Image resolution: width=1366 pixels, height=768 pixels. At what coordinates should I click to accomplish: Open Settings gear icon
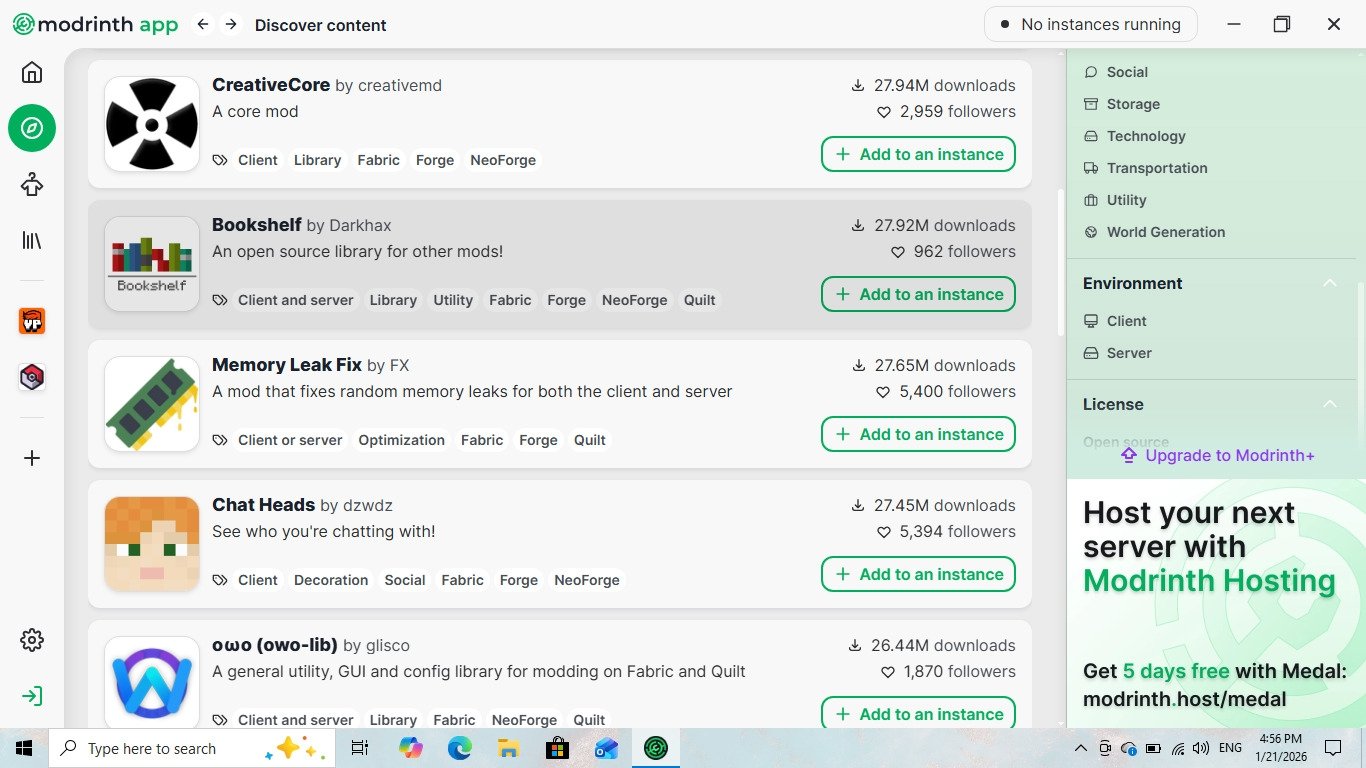pos(32,640)
